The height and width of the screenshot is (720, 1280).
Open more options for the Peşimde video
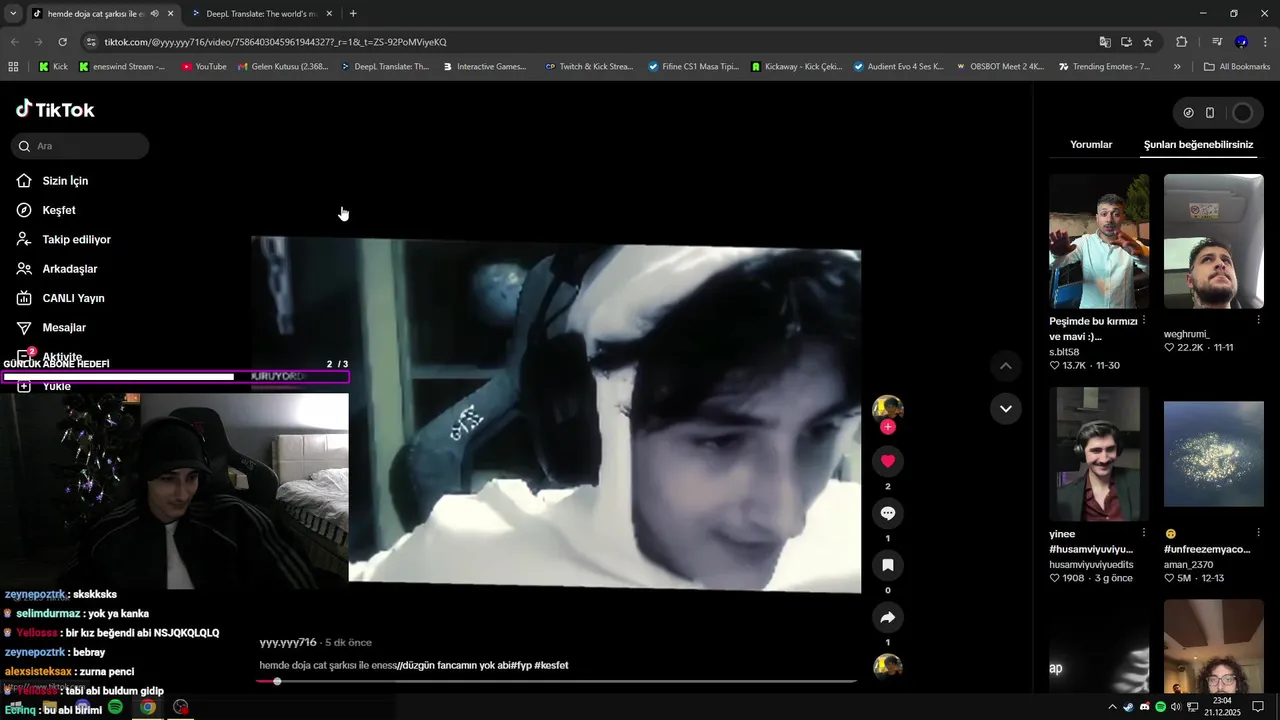click(1143, 320)
